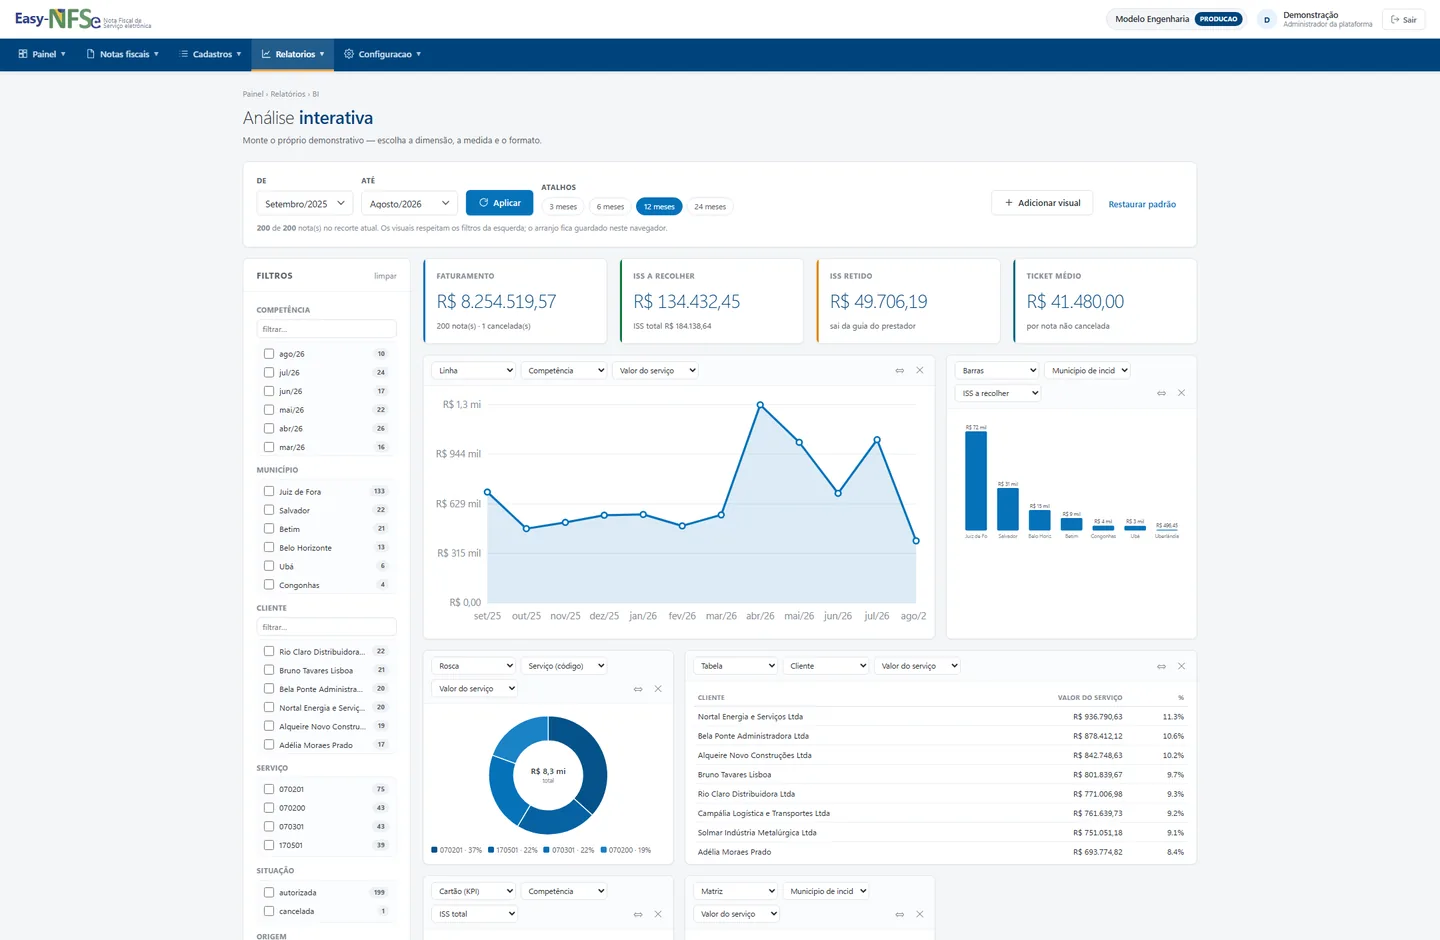Open the Notas fiscais menu

123,54
